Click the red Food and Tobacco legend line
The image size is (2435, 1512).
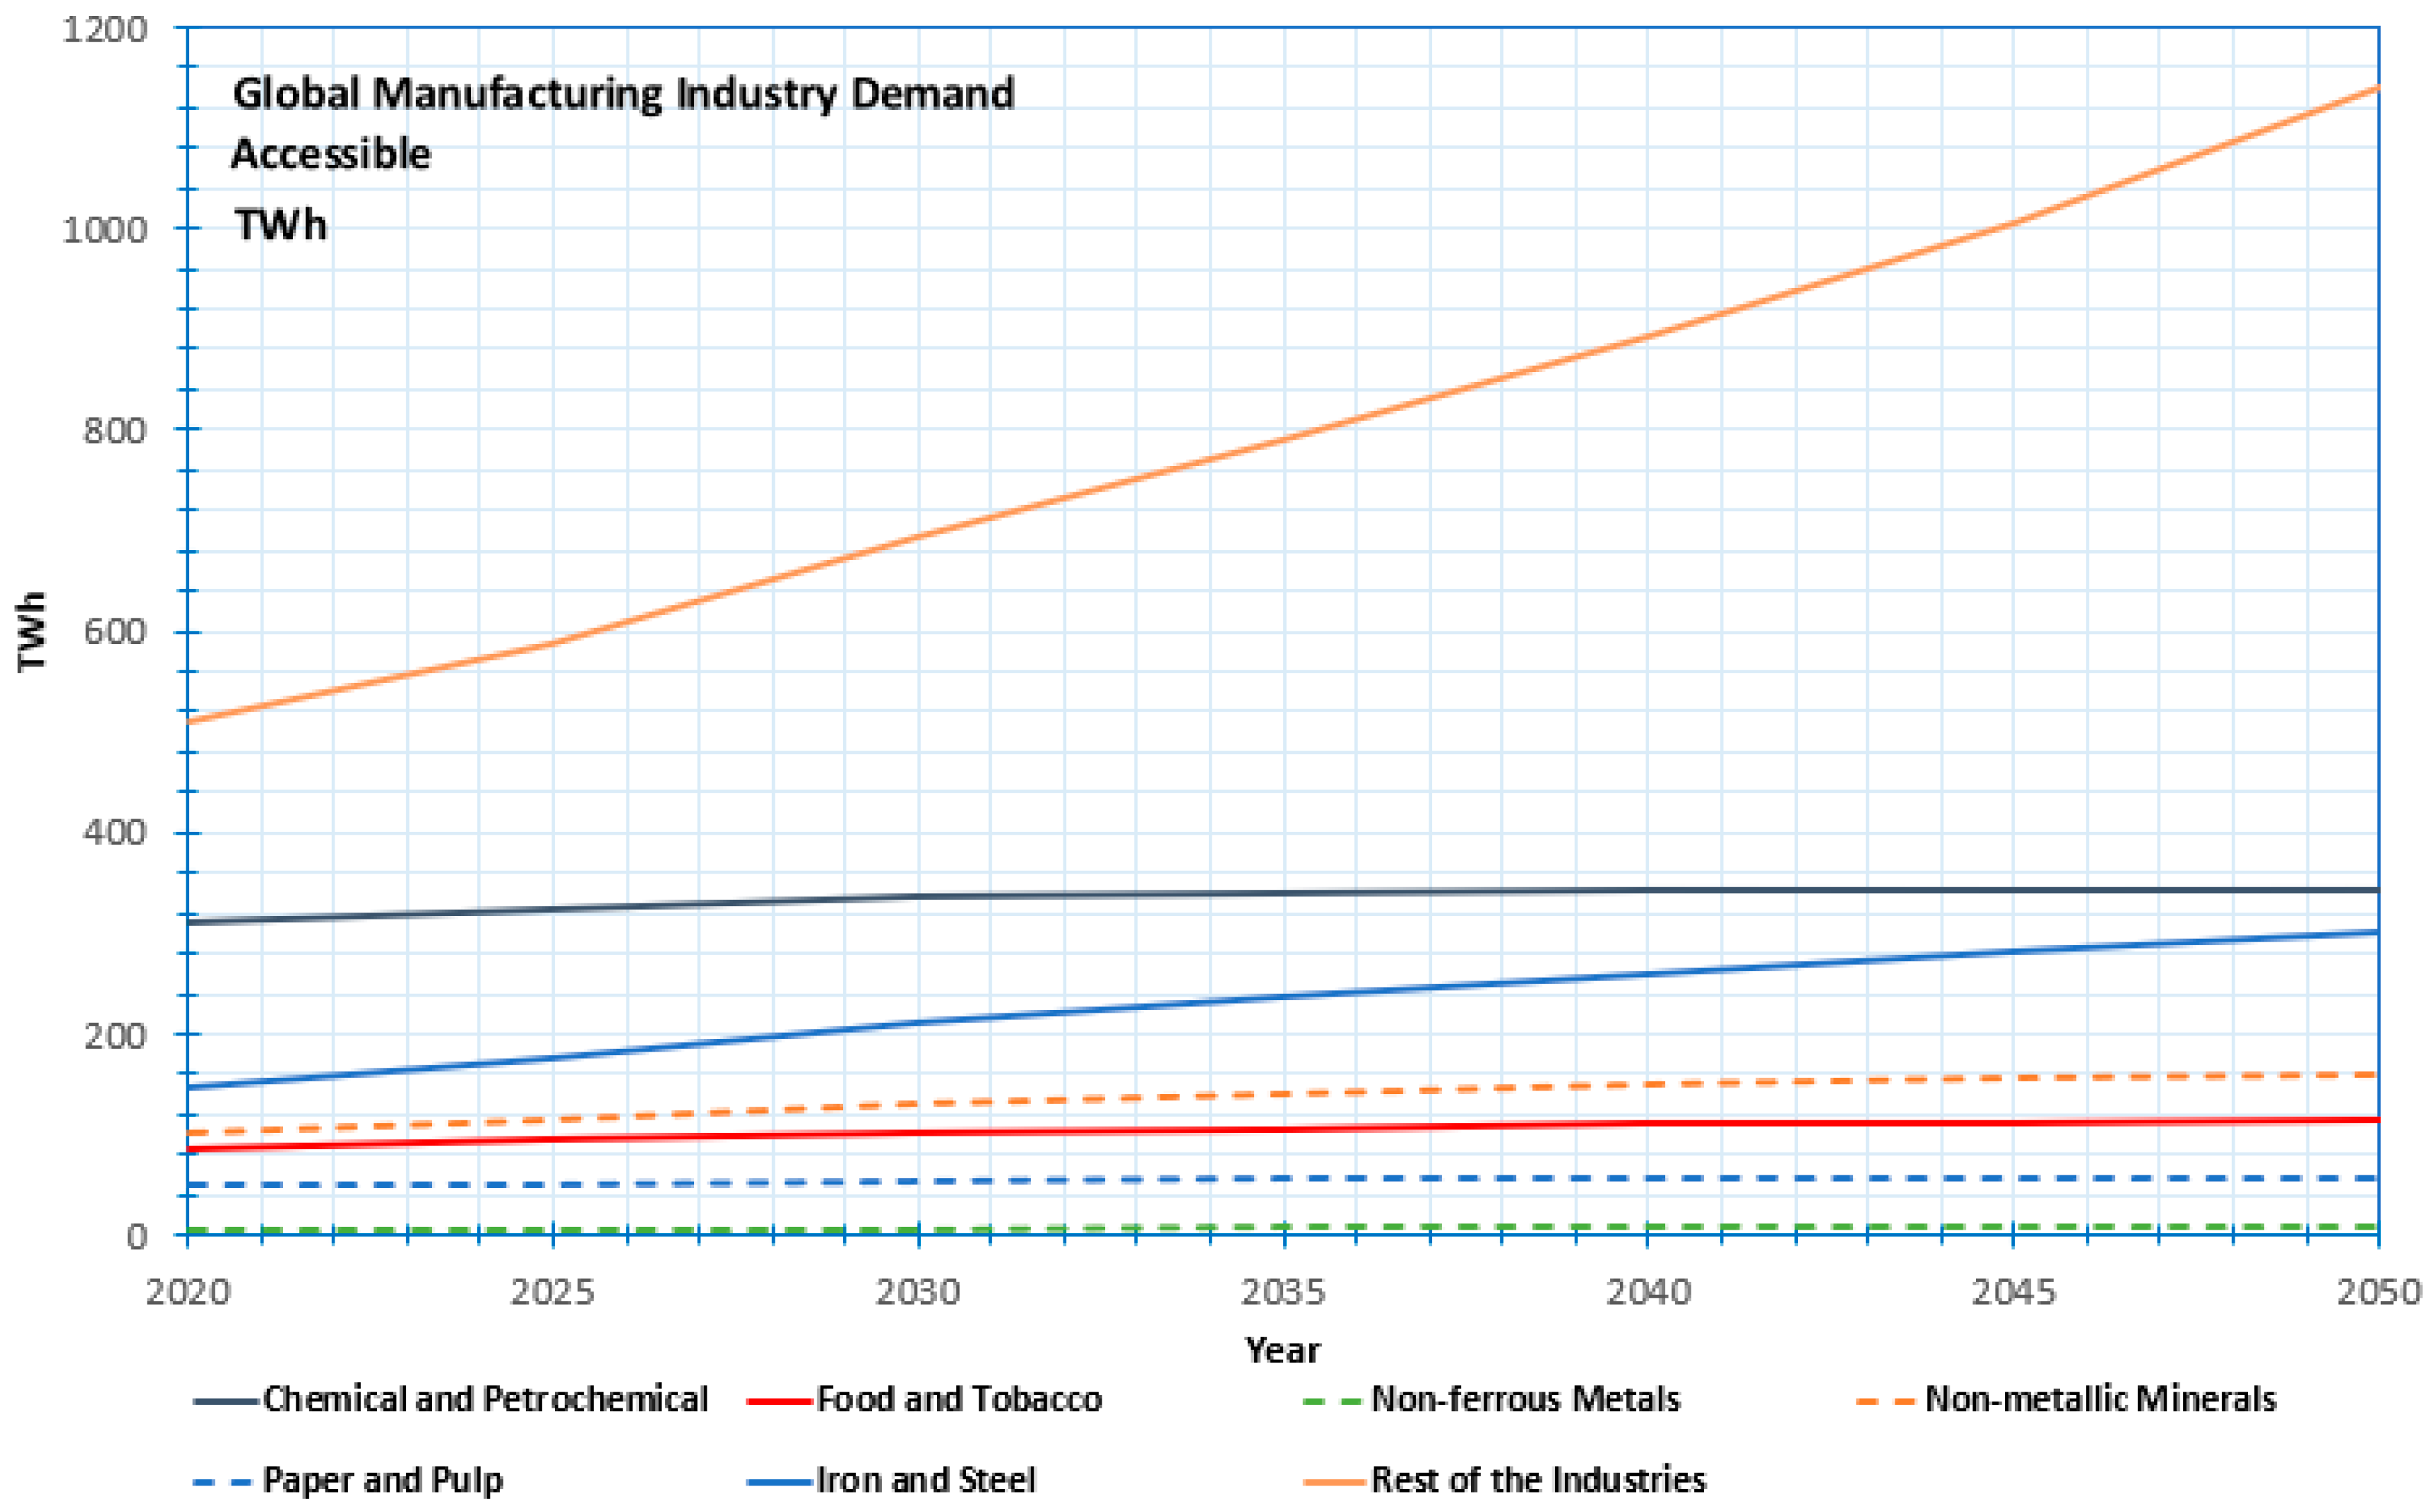click(779, 1401)
